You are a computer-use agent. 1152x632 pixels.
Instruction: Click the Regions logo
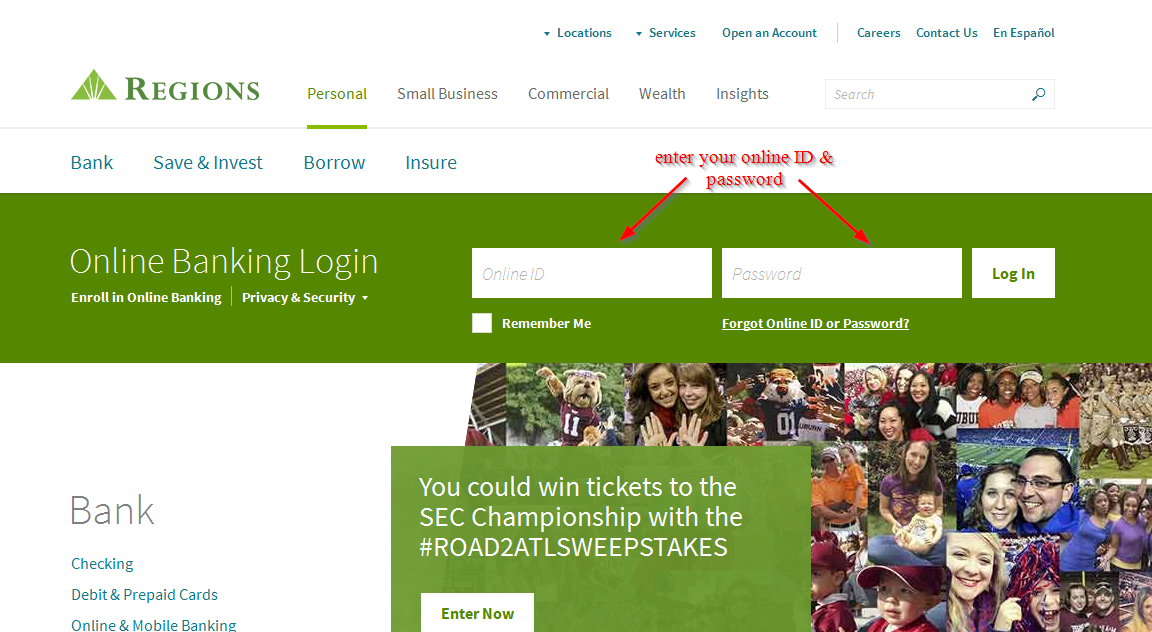coord(165,87)
